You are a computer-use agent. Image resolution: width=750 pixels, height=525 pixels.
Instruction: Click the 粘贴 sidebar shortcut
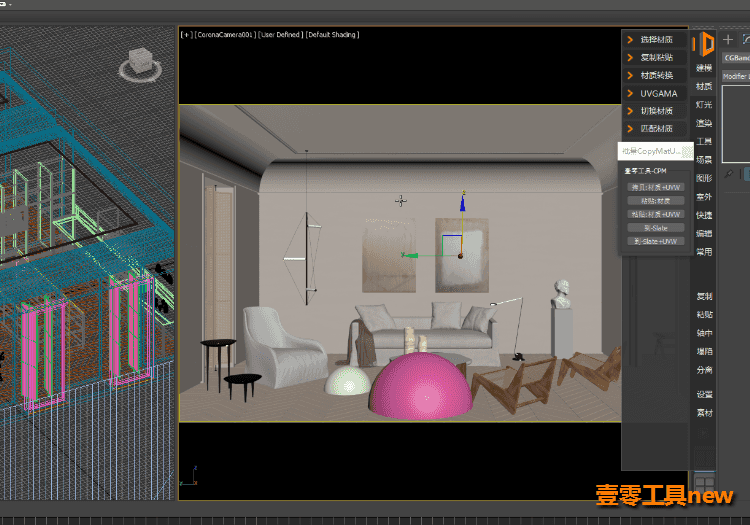tap(705, 315)
